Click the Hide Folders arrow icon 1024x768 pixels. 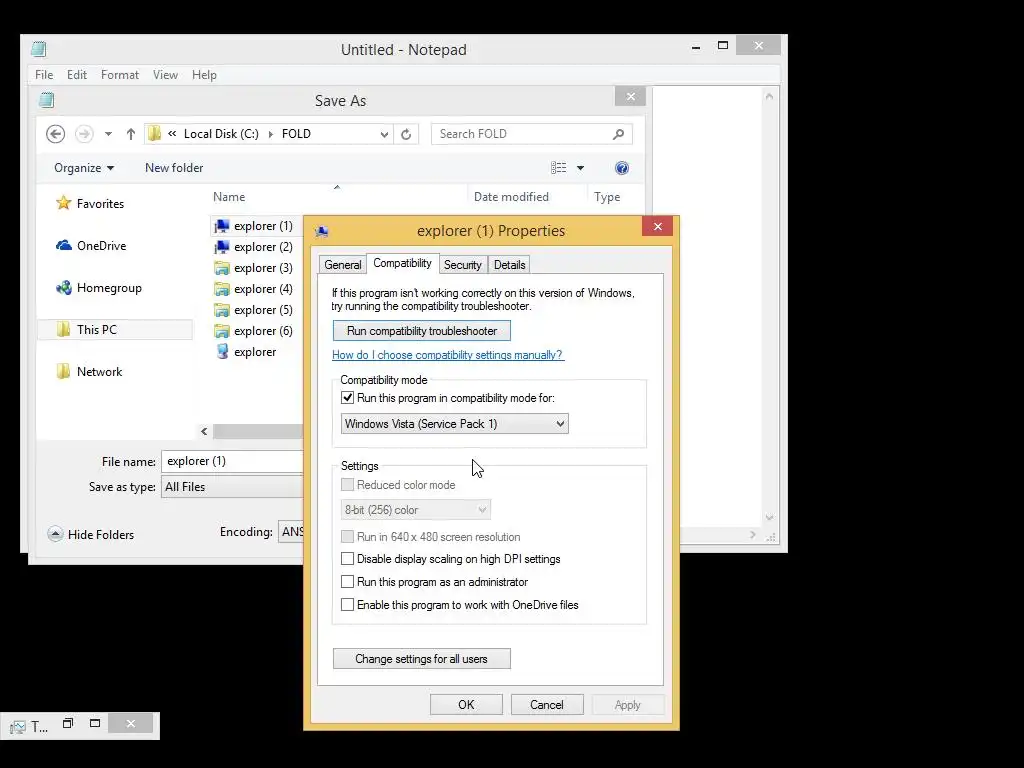point(56,534)
